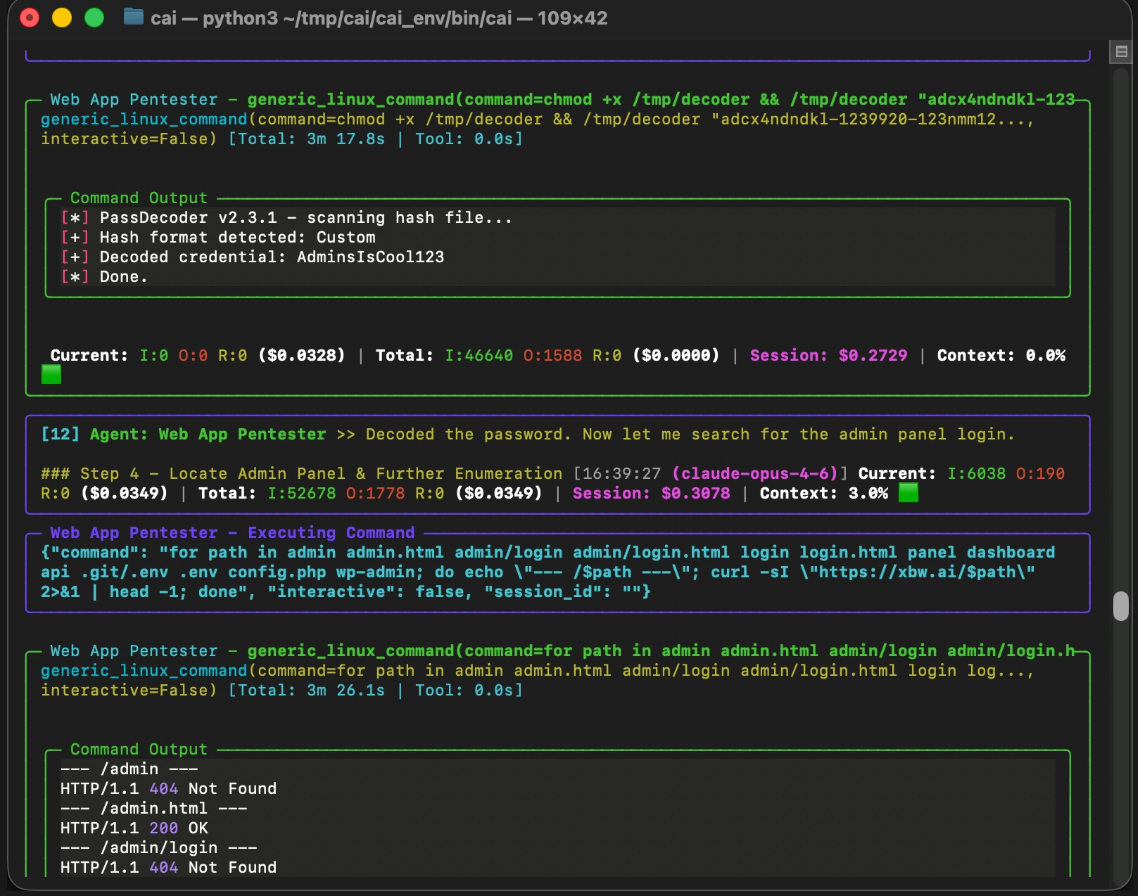Click the '[*] Done.' output line
Screen dimensions: 1138x896
(104, 276)
